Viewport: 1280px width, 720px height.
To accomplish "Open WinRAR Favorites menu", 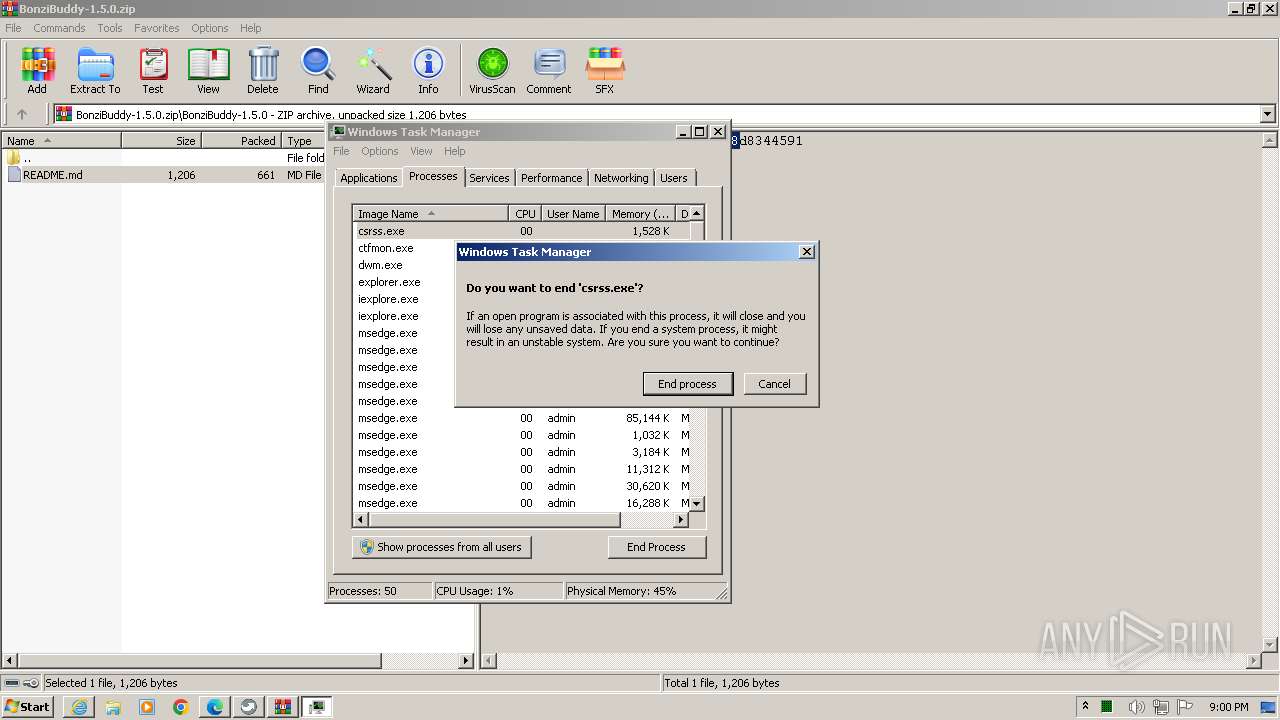I will (157, 28).
